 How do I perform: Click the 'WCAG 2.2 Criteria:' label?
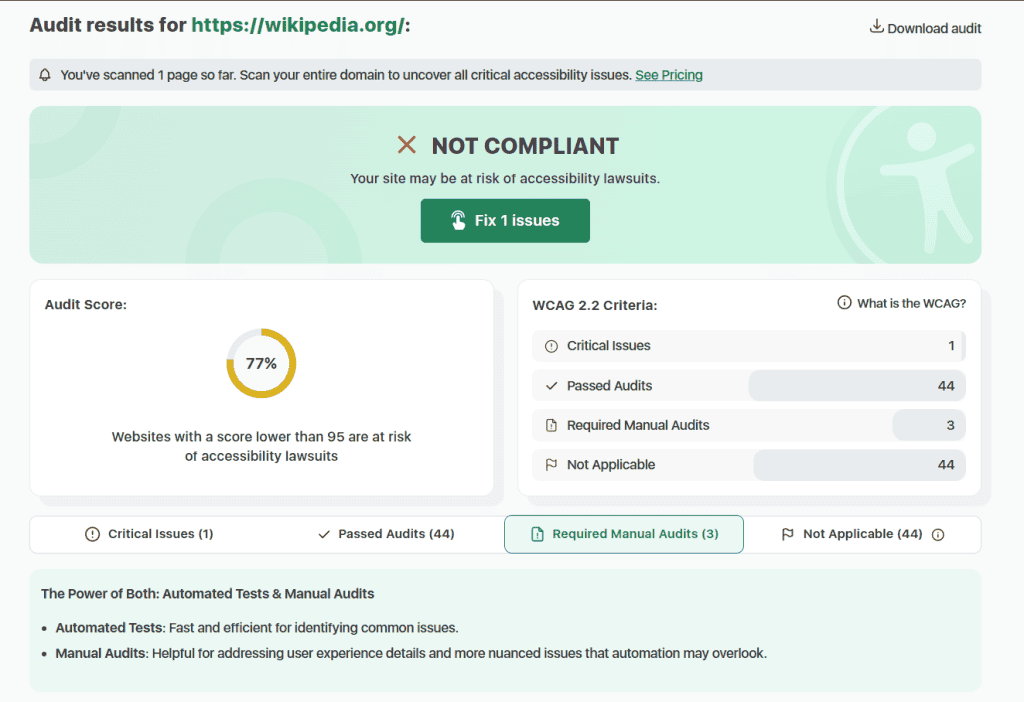pyautogui.click(x=595, y=305)
